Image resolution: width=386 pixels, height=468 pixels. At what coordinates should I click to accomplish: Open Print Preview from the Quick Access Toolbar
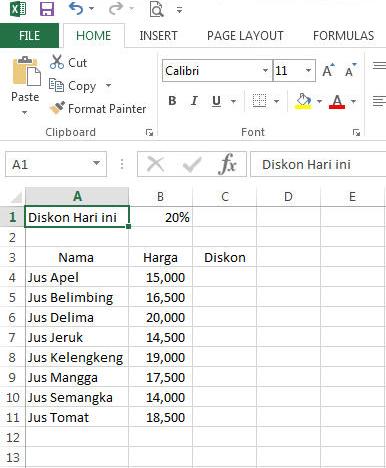pyautogui.click(x=156, y=9)
